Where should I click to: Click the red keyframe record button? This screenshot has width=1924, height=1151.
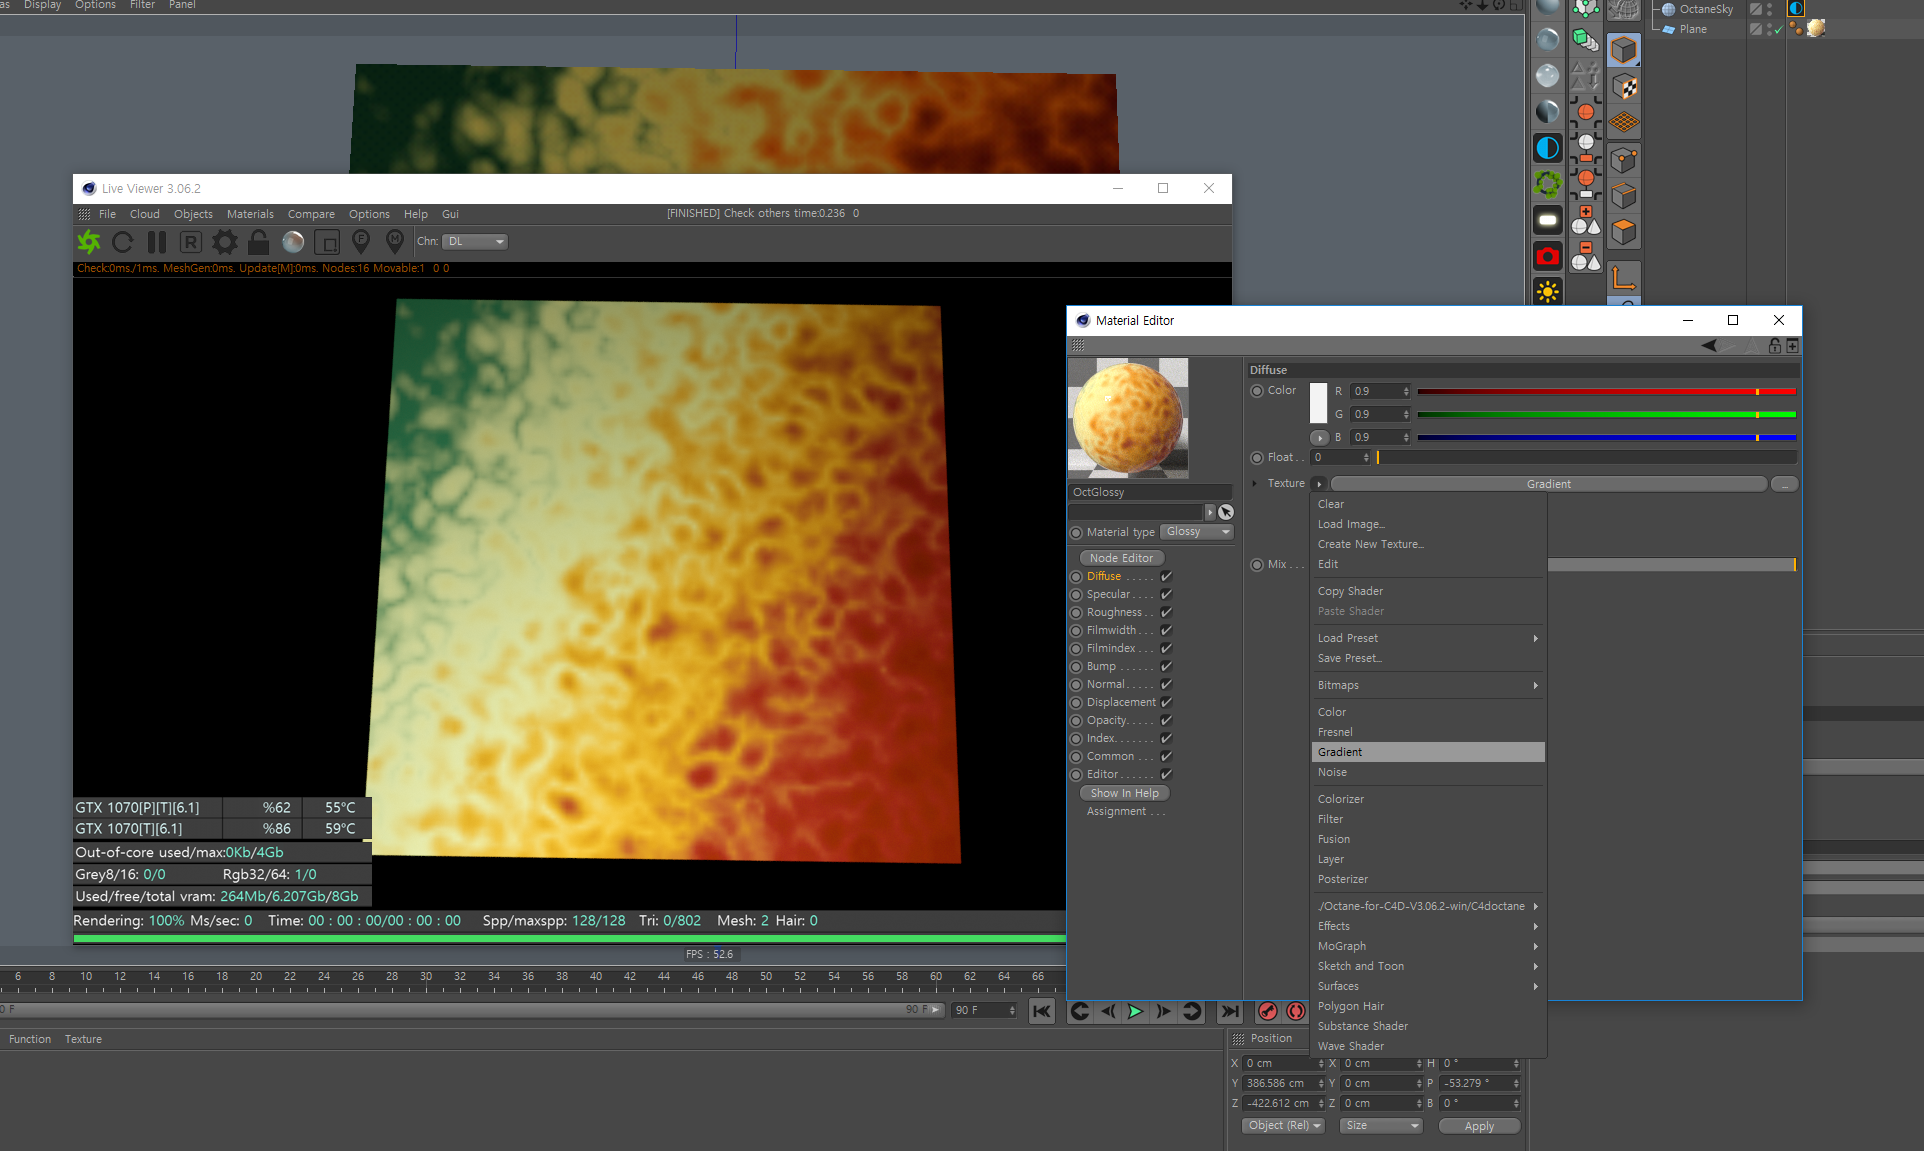click(1267, 1011)
